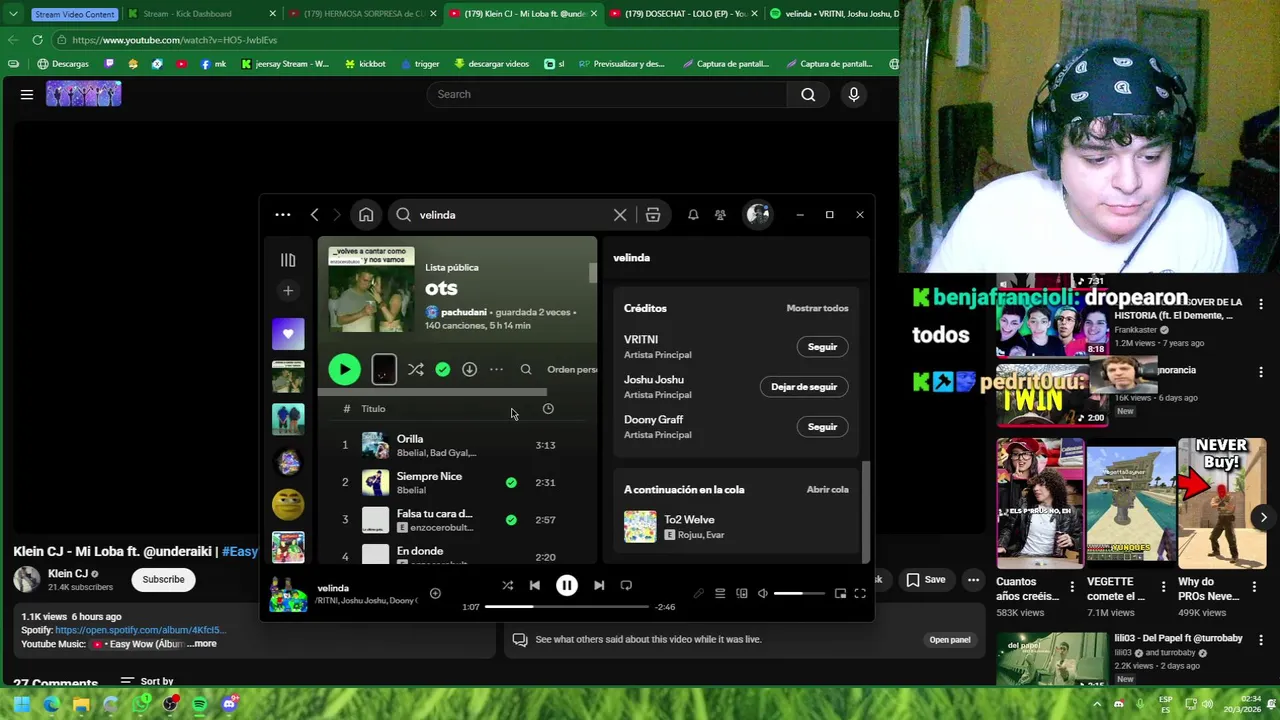Click the YouTube search box
Viewport: 1280px width, 720px height.
pyautogui.click(x=607, y=94)
